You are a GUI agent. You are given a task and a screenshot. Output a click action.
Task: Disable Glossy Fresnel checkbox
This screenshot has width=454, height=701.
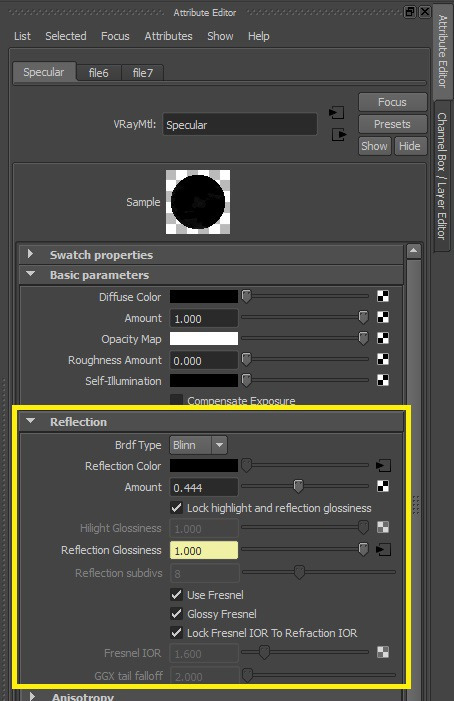(x=177, y=613)
